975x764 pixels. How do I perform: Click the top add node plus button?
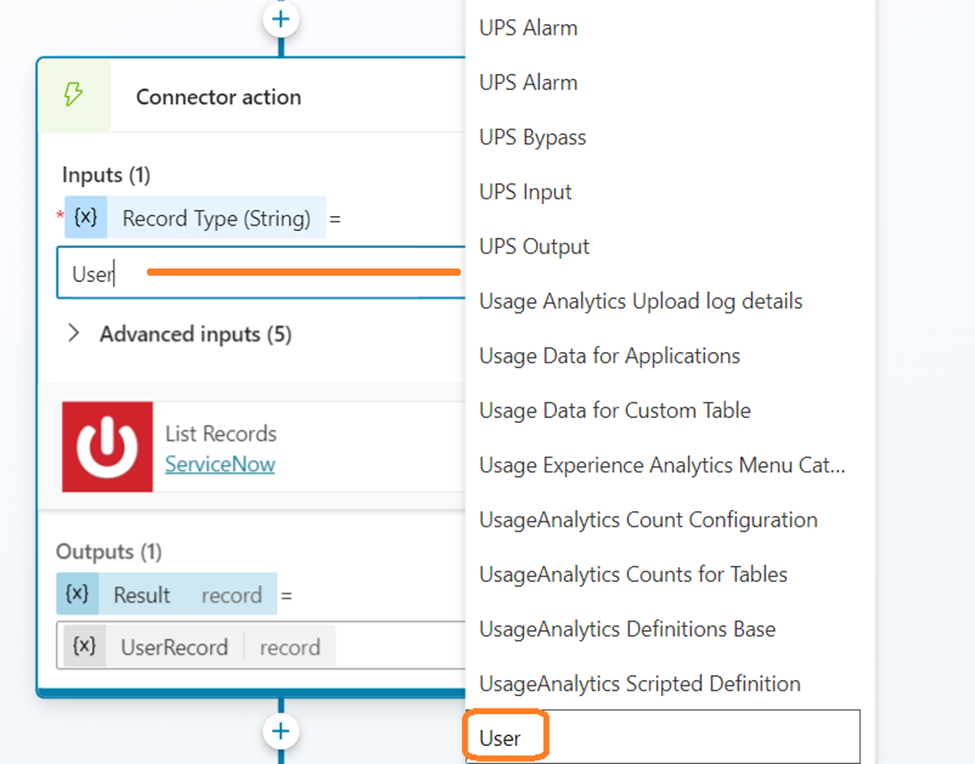click(281, 18)
